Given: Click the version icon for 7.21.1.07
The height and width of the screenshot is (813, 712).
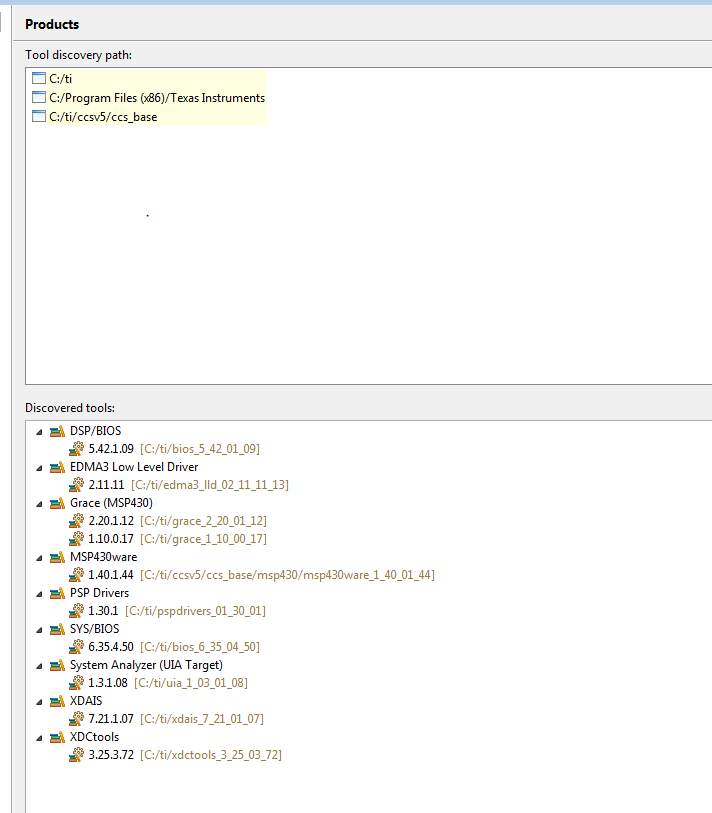Looking at the screenshot, I should pos(76,719).
